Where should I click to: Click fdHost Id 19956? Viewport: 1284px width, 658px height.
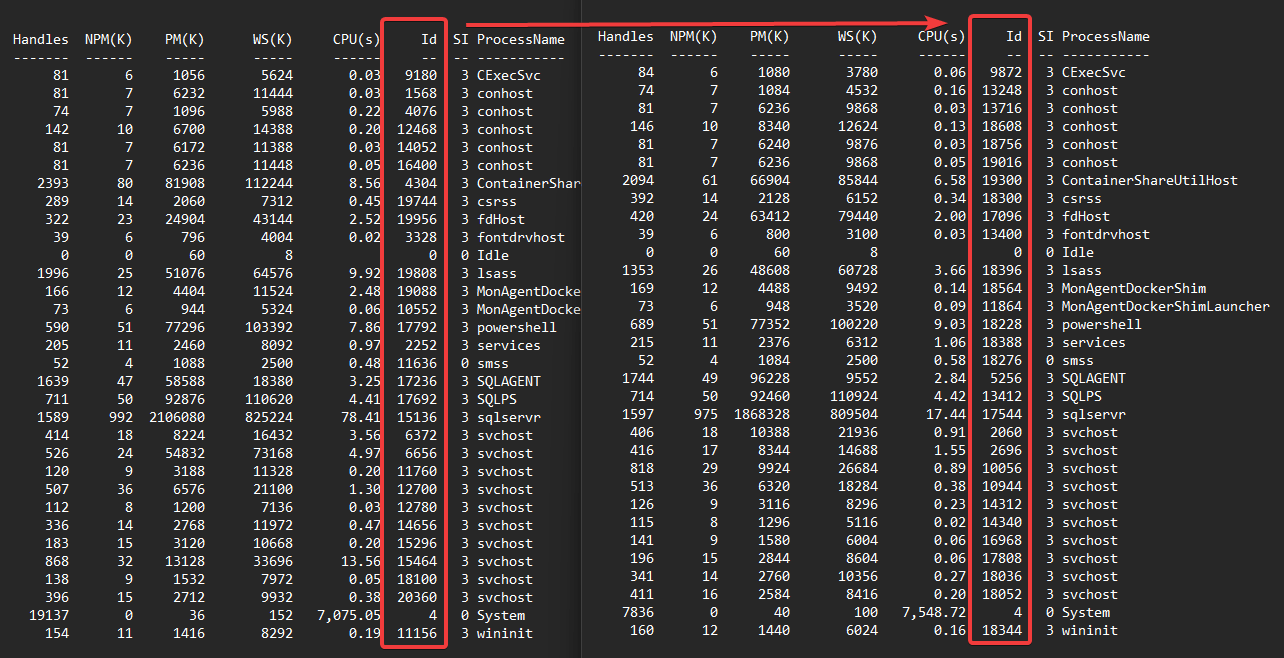tap(416, 219)
